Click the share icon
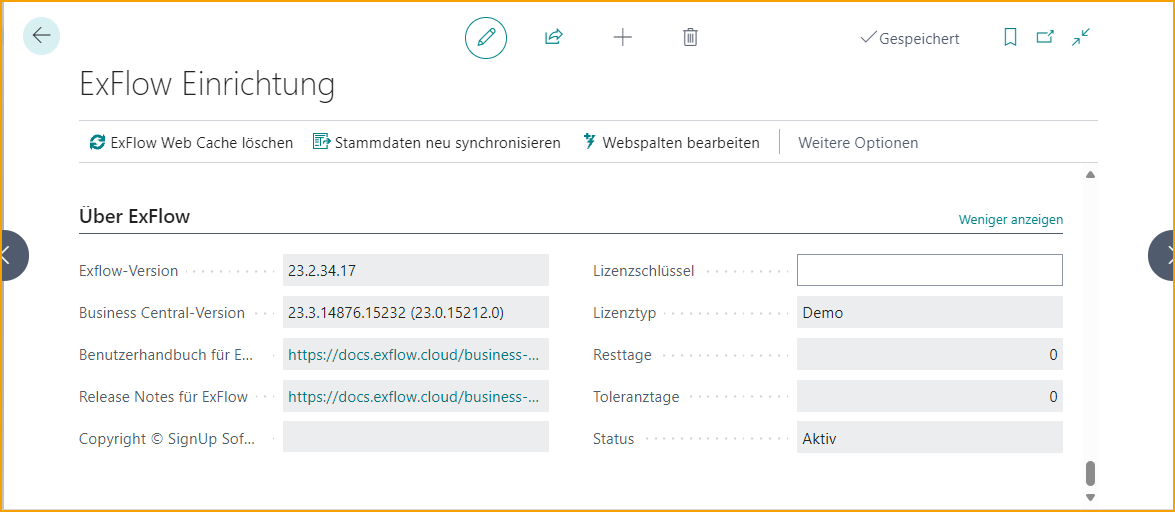The height and width of the screenshot is (512, 1175). (553, 38)
